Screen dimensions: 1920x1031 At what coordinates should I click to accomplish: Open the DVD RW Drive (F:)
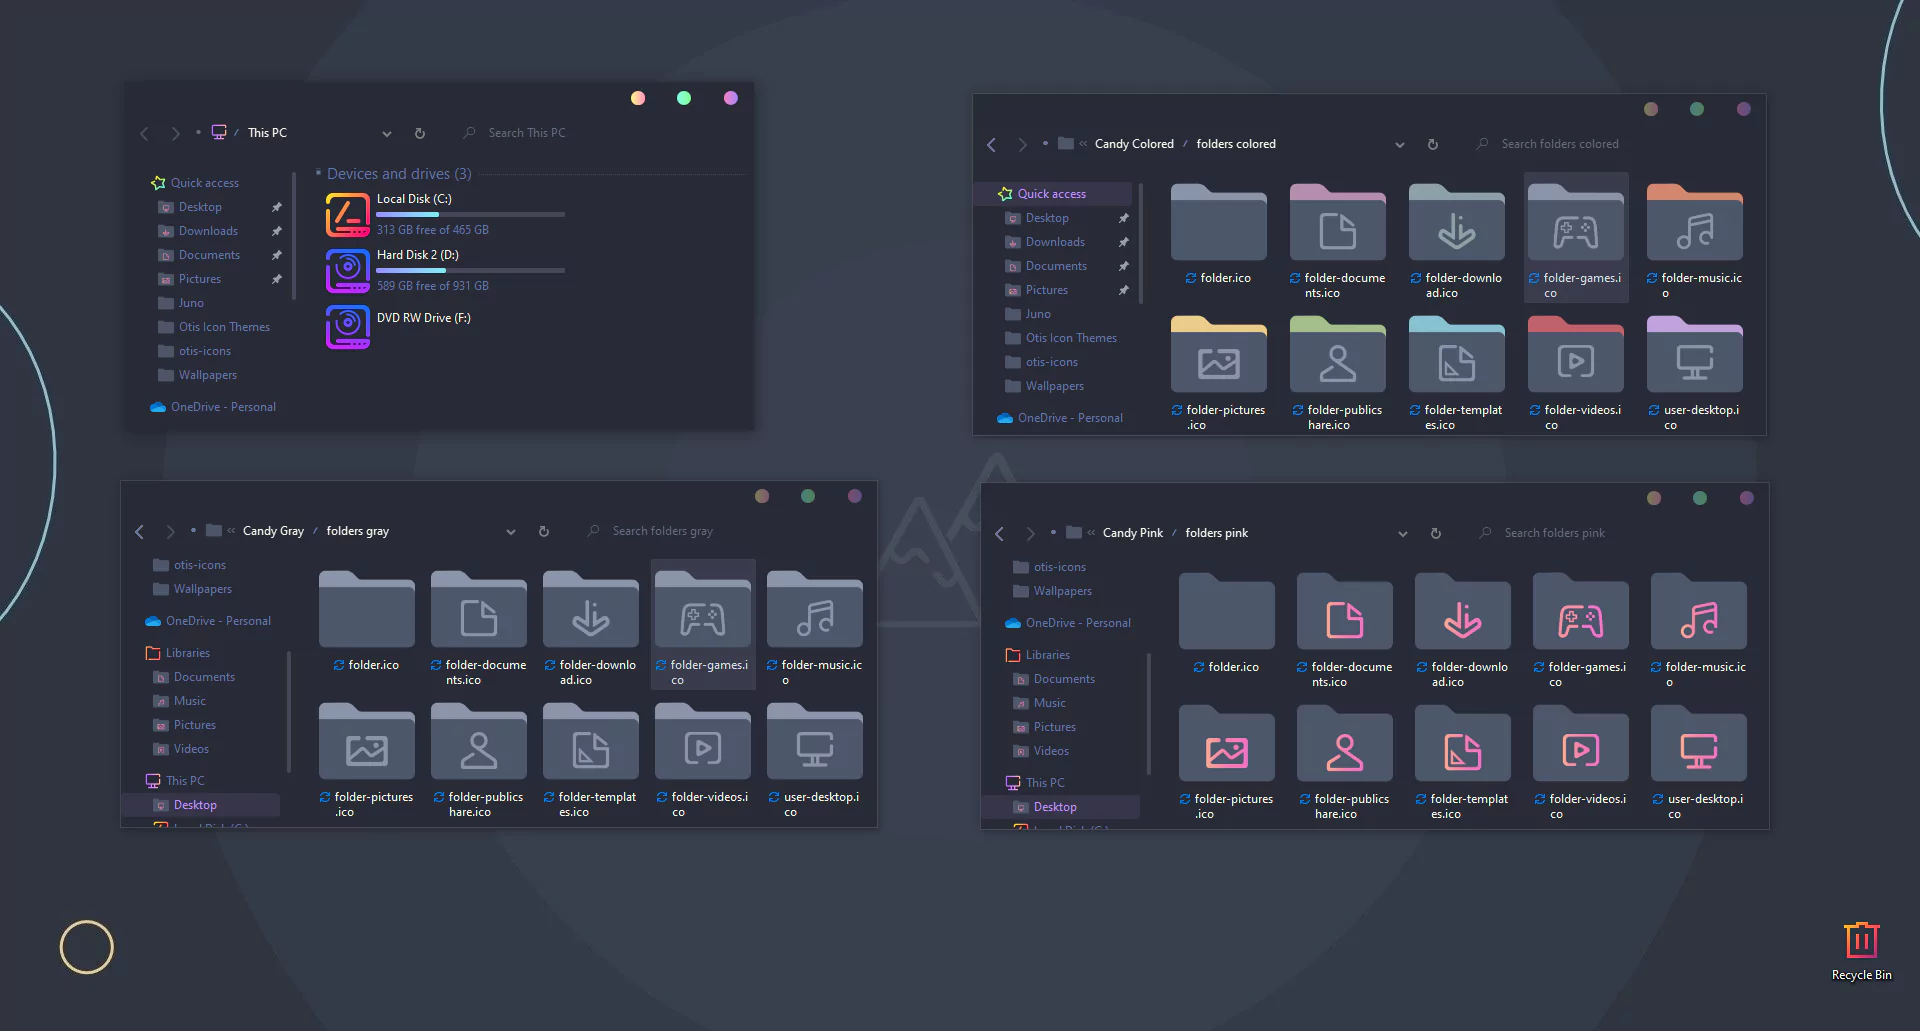[x=424, y=317]
